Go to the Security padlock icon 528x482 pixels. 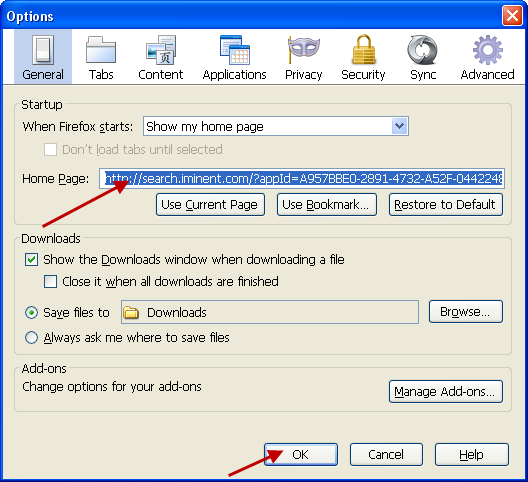tap(363, 49)
